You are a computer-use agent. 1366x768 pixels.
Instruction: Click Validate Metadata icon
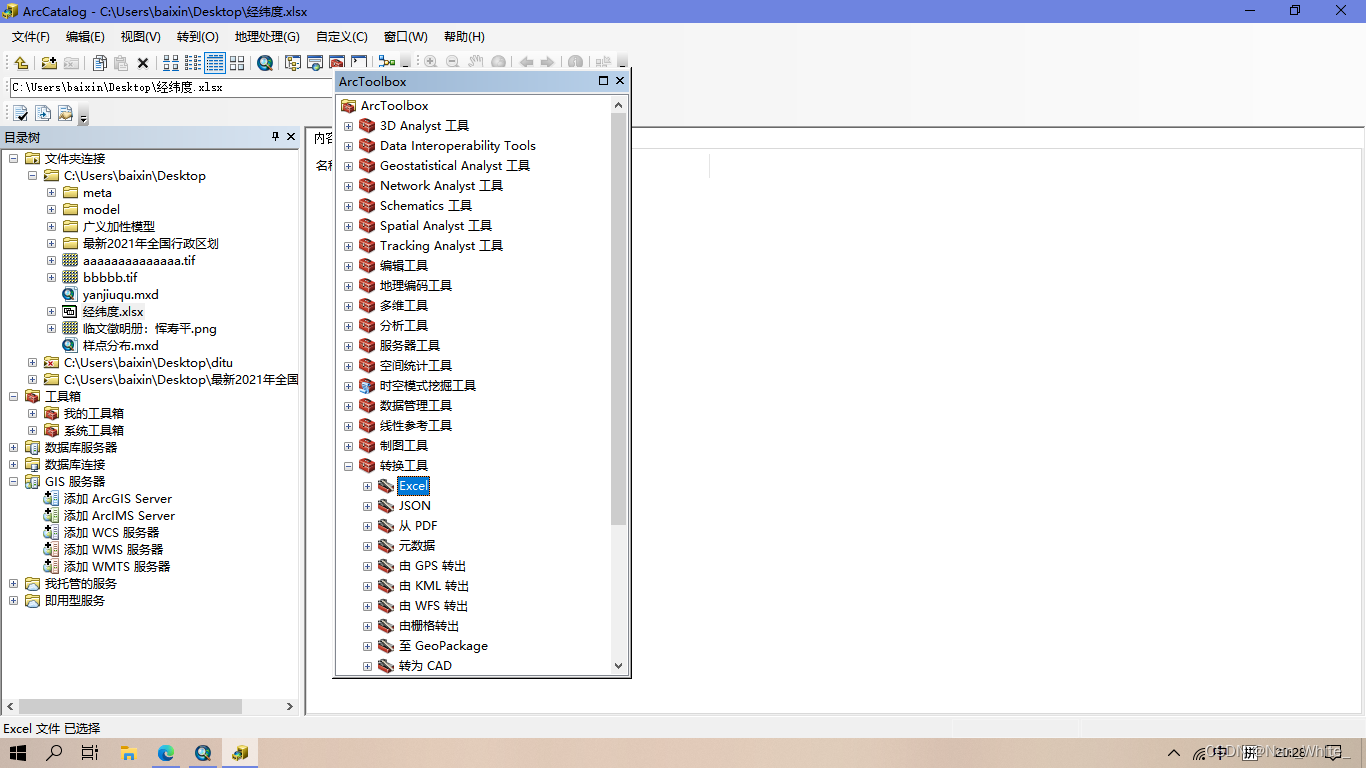20,113
